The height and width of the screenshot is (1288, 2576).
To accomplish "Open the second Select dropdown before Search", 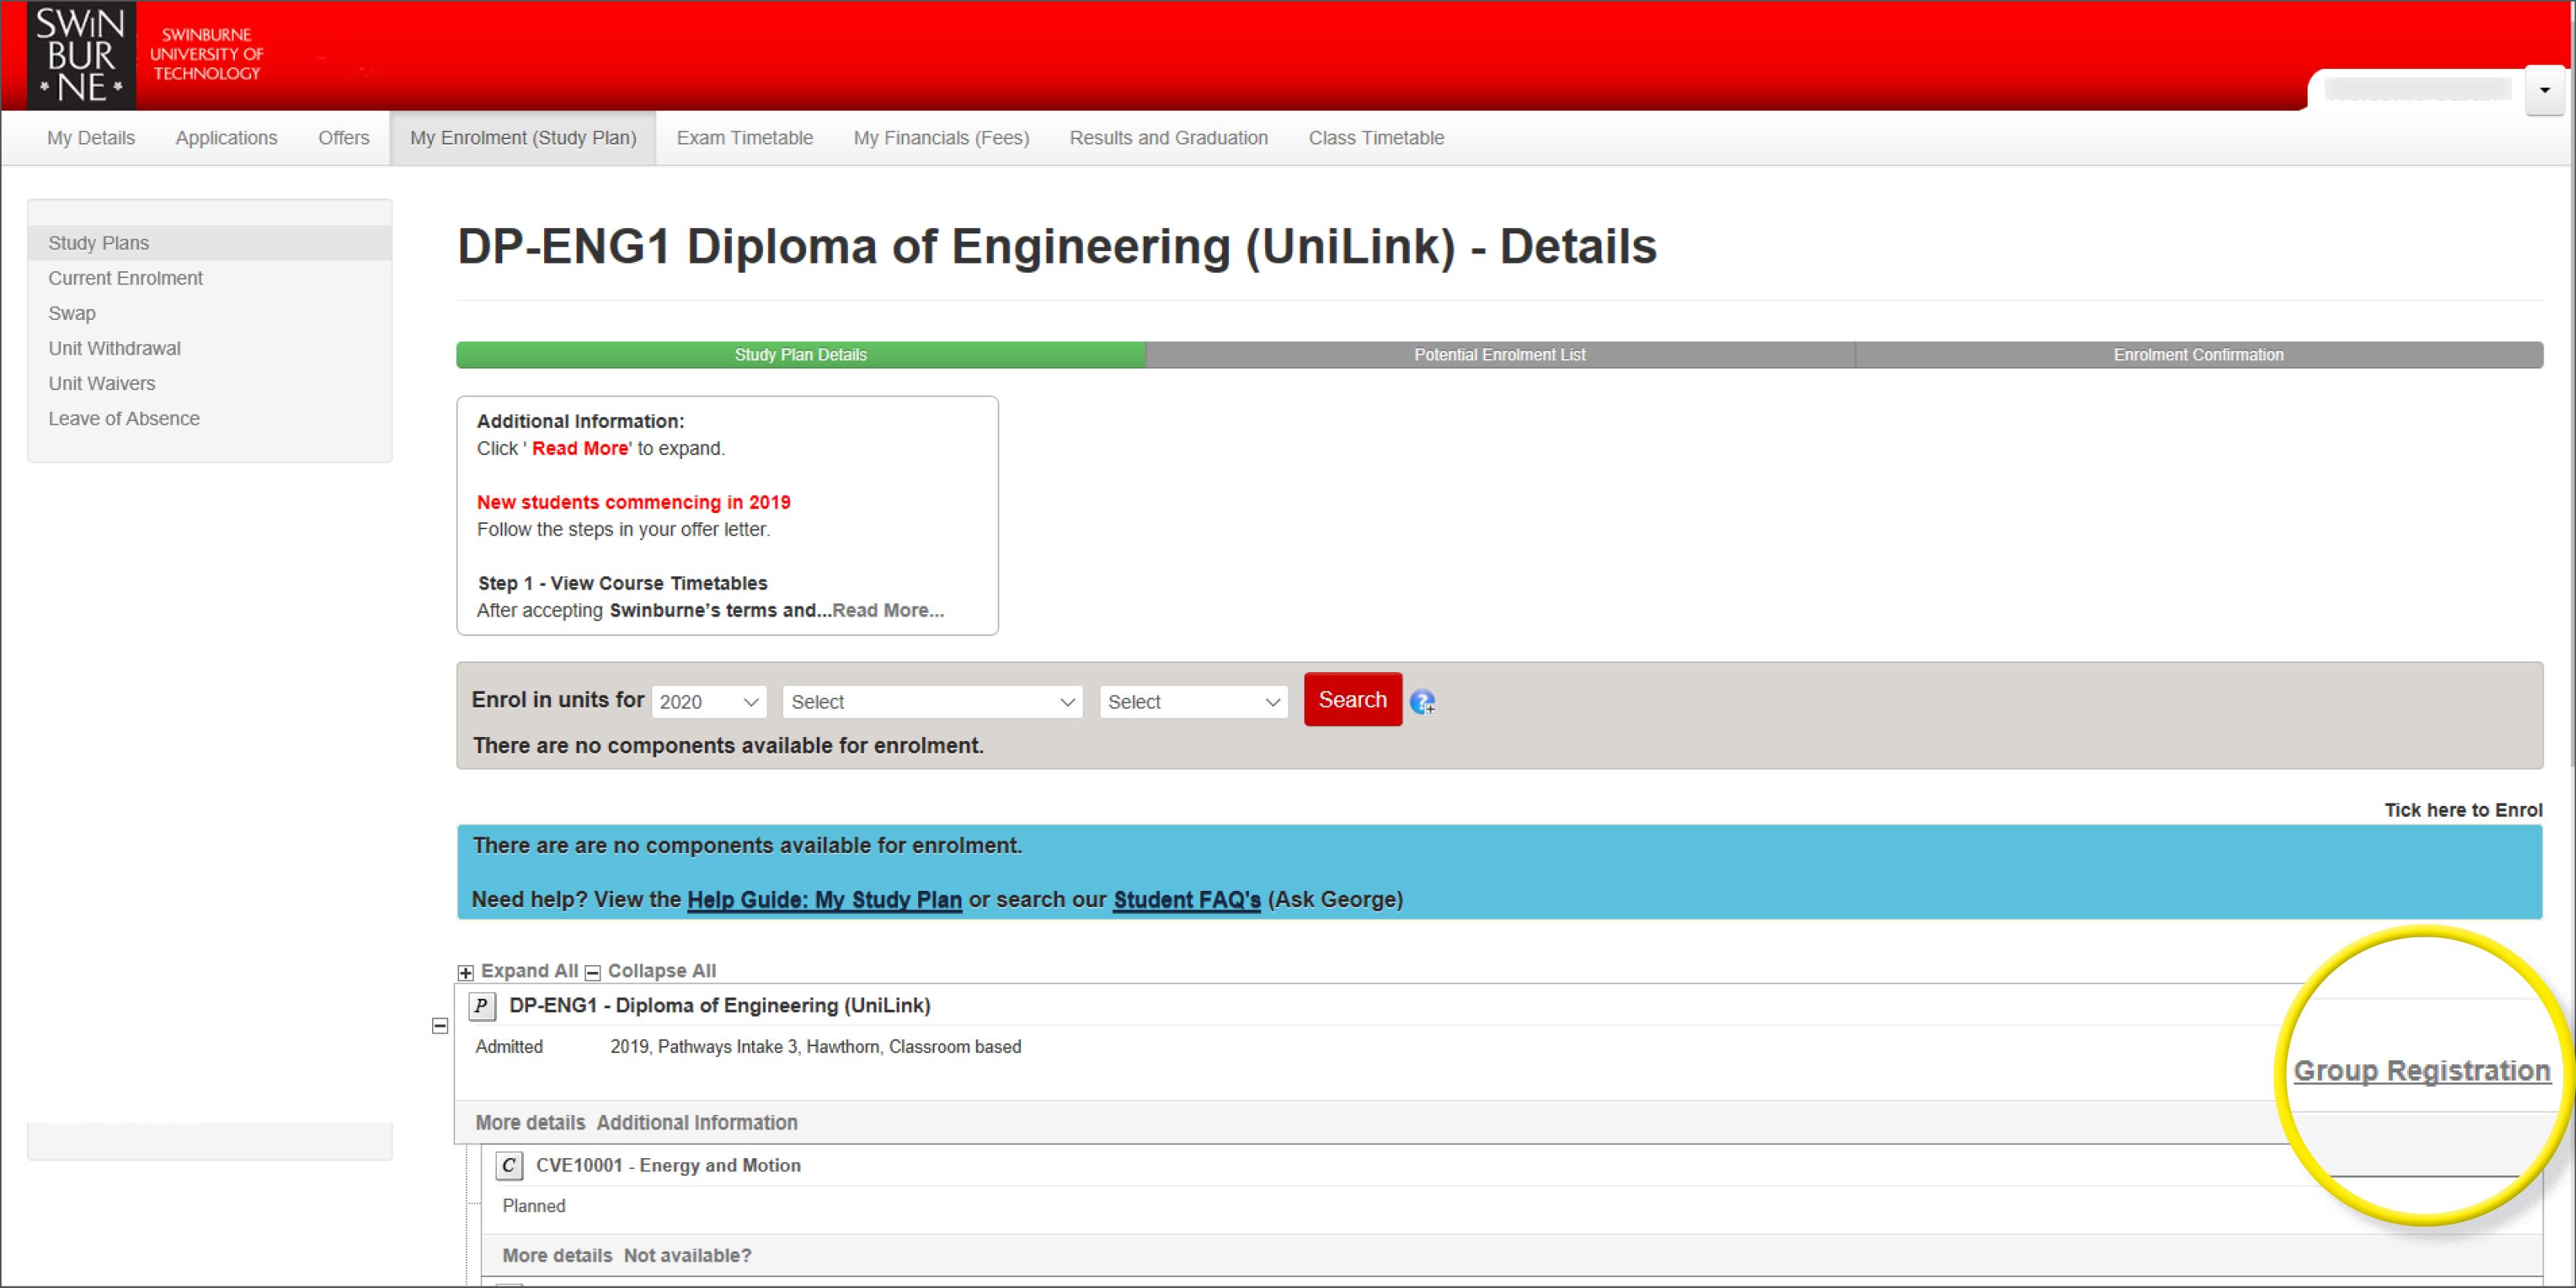I will (1193, 702).
